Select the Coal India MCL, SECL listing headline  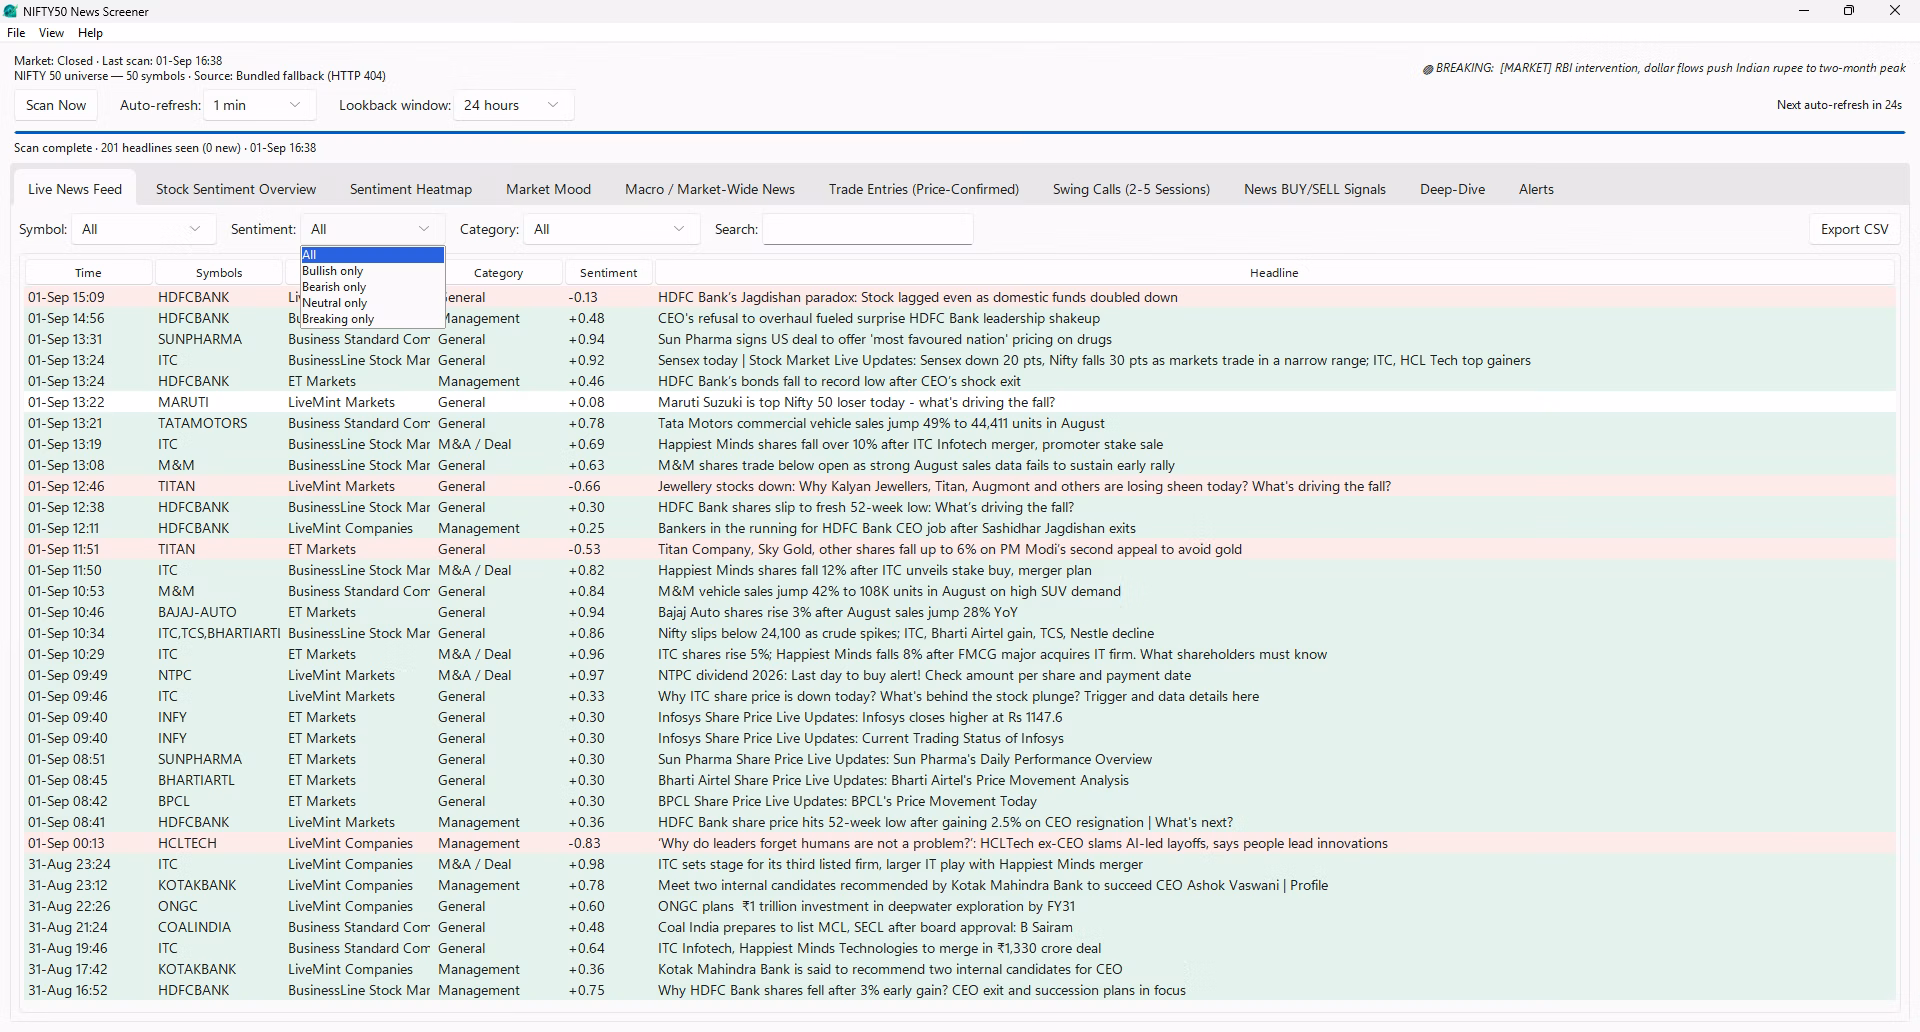pyautogui.click(x=865, y=927)
